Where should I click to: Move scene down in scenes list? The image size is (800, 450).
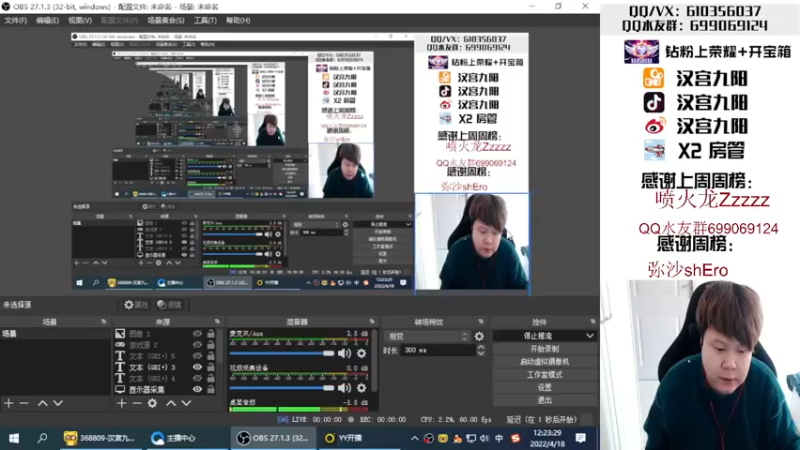coord(58,403)
